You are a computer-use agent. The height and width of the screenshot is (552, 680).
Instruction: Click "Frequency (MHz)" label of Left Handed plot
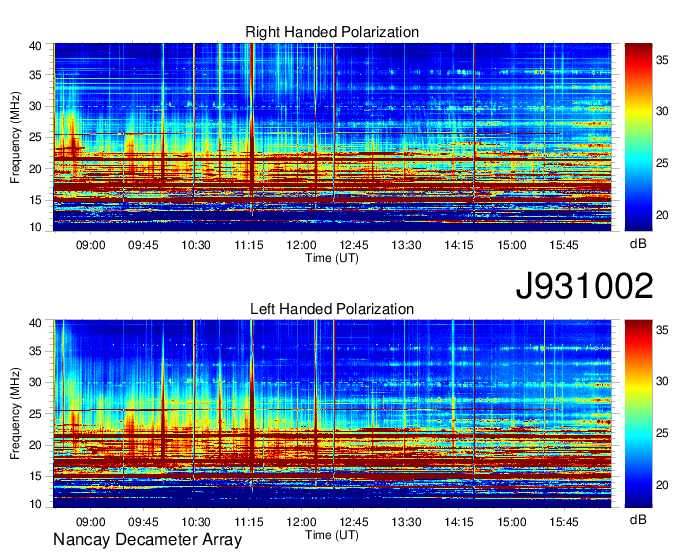tap(15, 414)
